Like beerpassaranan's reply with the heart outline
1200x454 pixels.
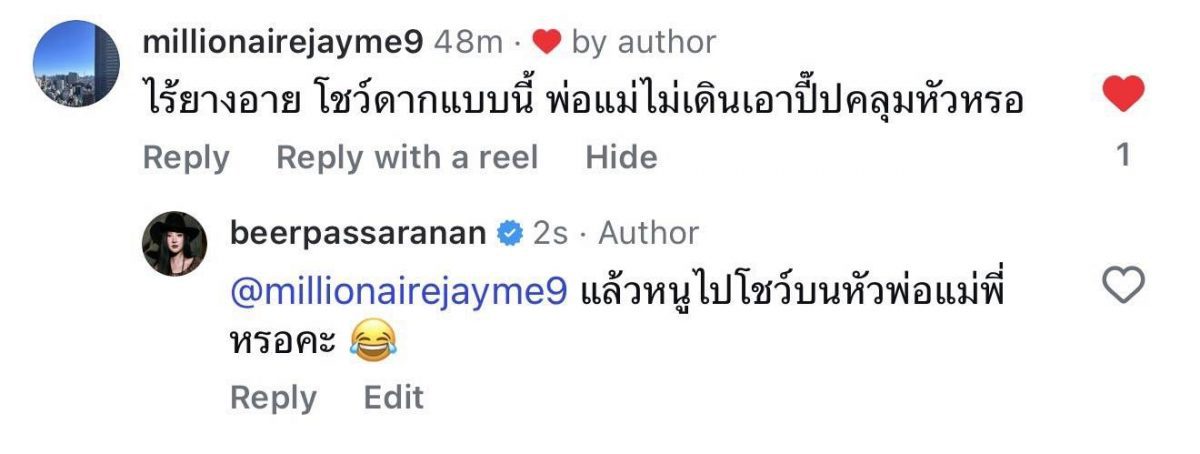click(x=1123, y=288)
